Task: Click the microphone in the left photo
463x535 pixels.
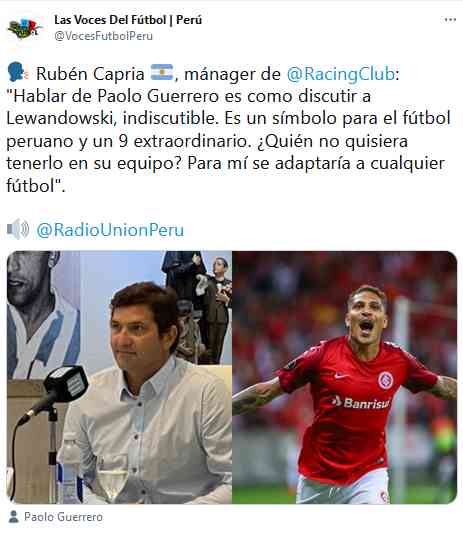Action: click(55, 392)
